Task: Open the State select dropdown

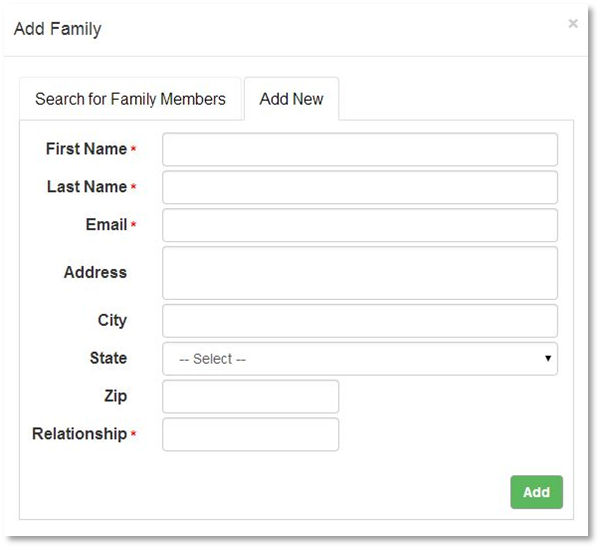Action: [359, 359]
